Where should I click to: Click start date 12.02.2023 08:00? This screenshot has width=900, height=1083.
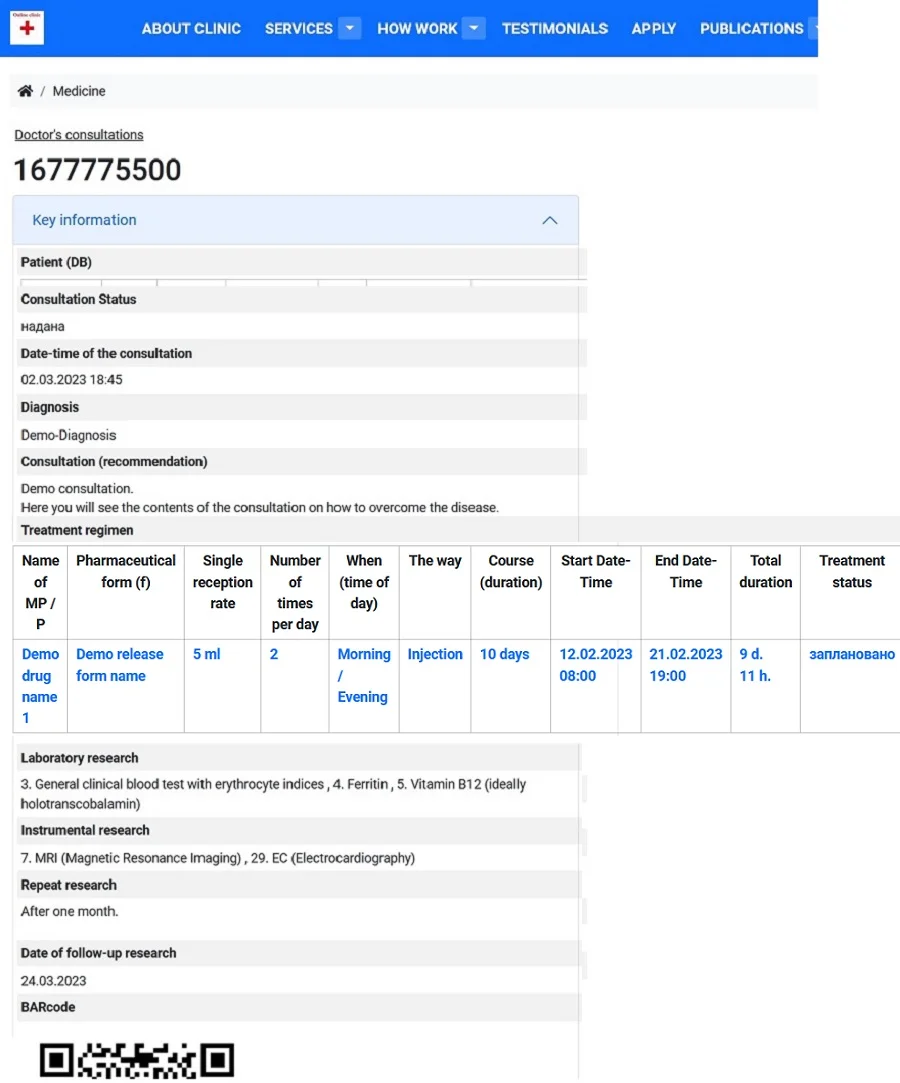(595, 664)
